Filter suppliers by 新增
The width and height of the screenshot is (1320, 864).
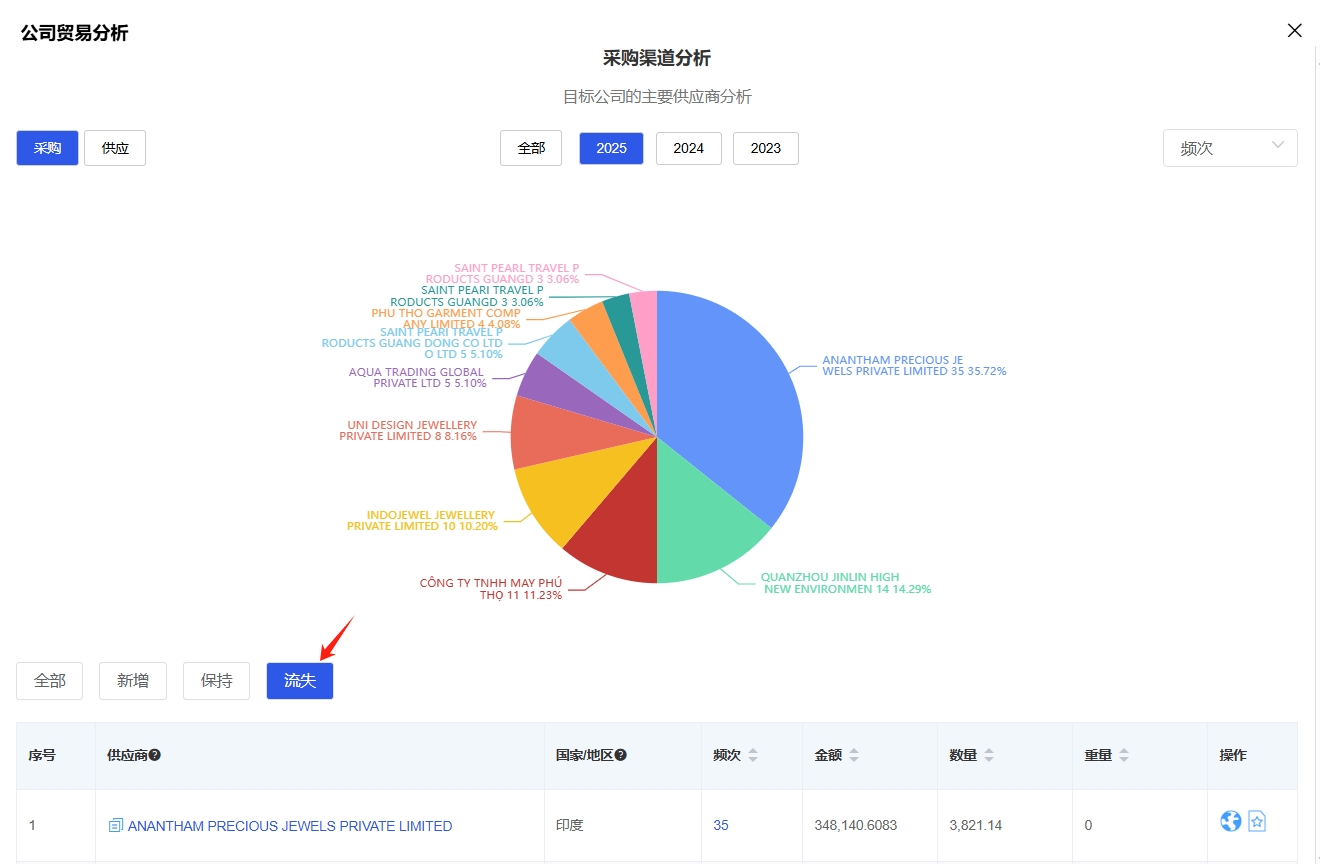tap(133, 681)
